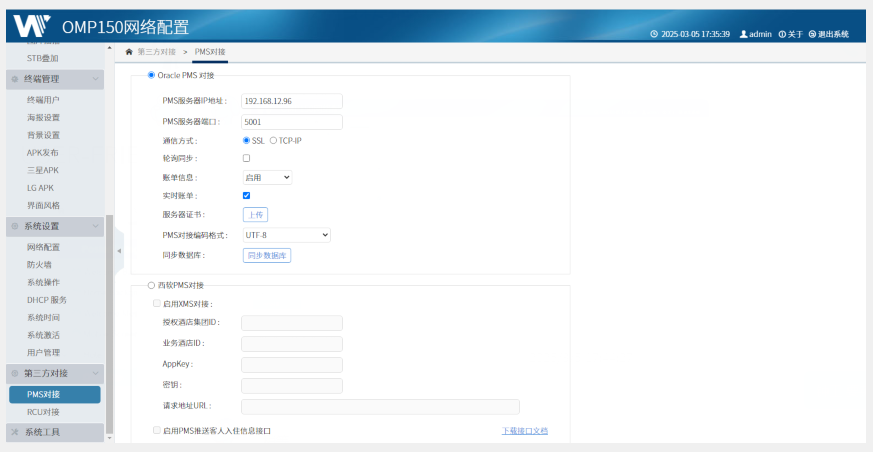This screenshot has height=452, width=873.
Task: Open 用户管理 in the sidebar
Action: [43, 353]
